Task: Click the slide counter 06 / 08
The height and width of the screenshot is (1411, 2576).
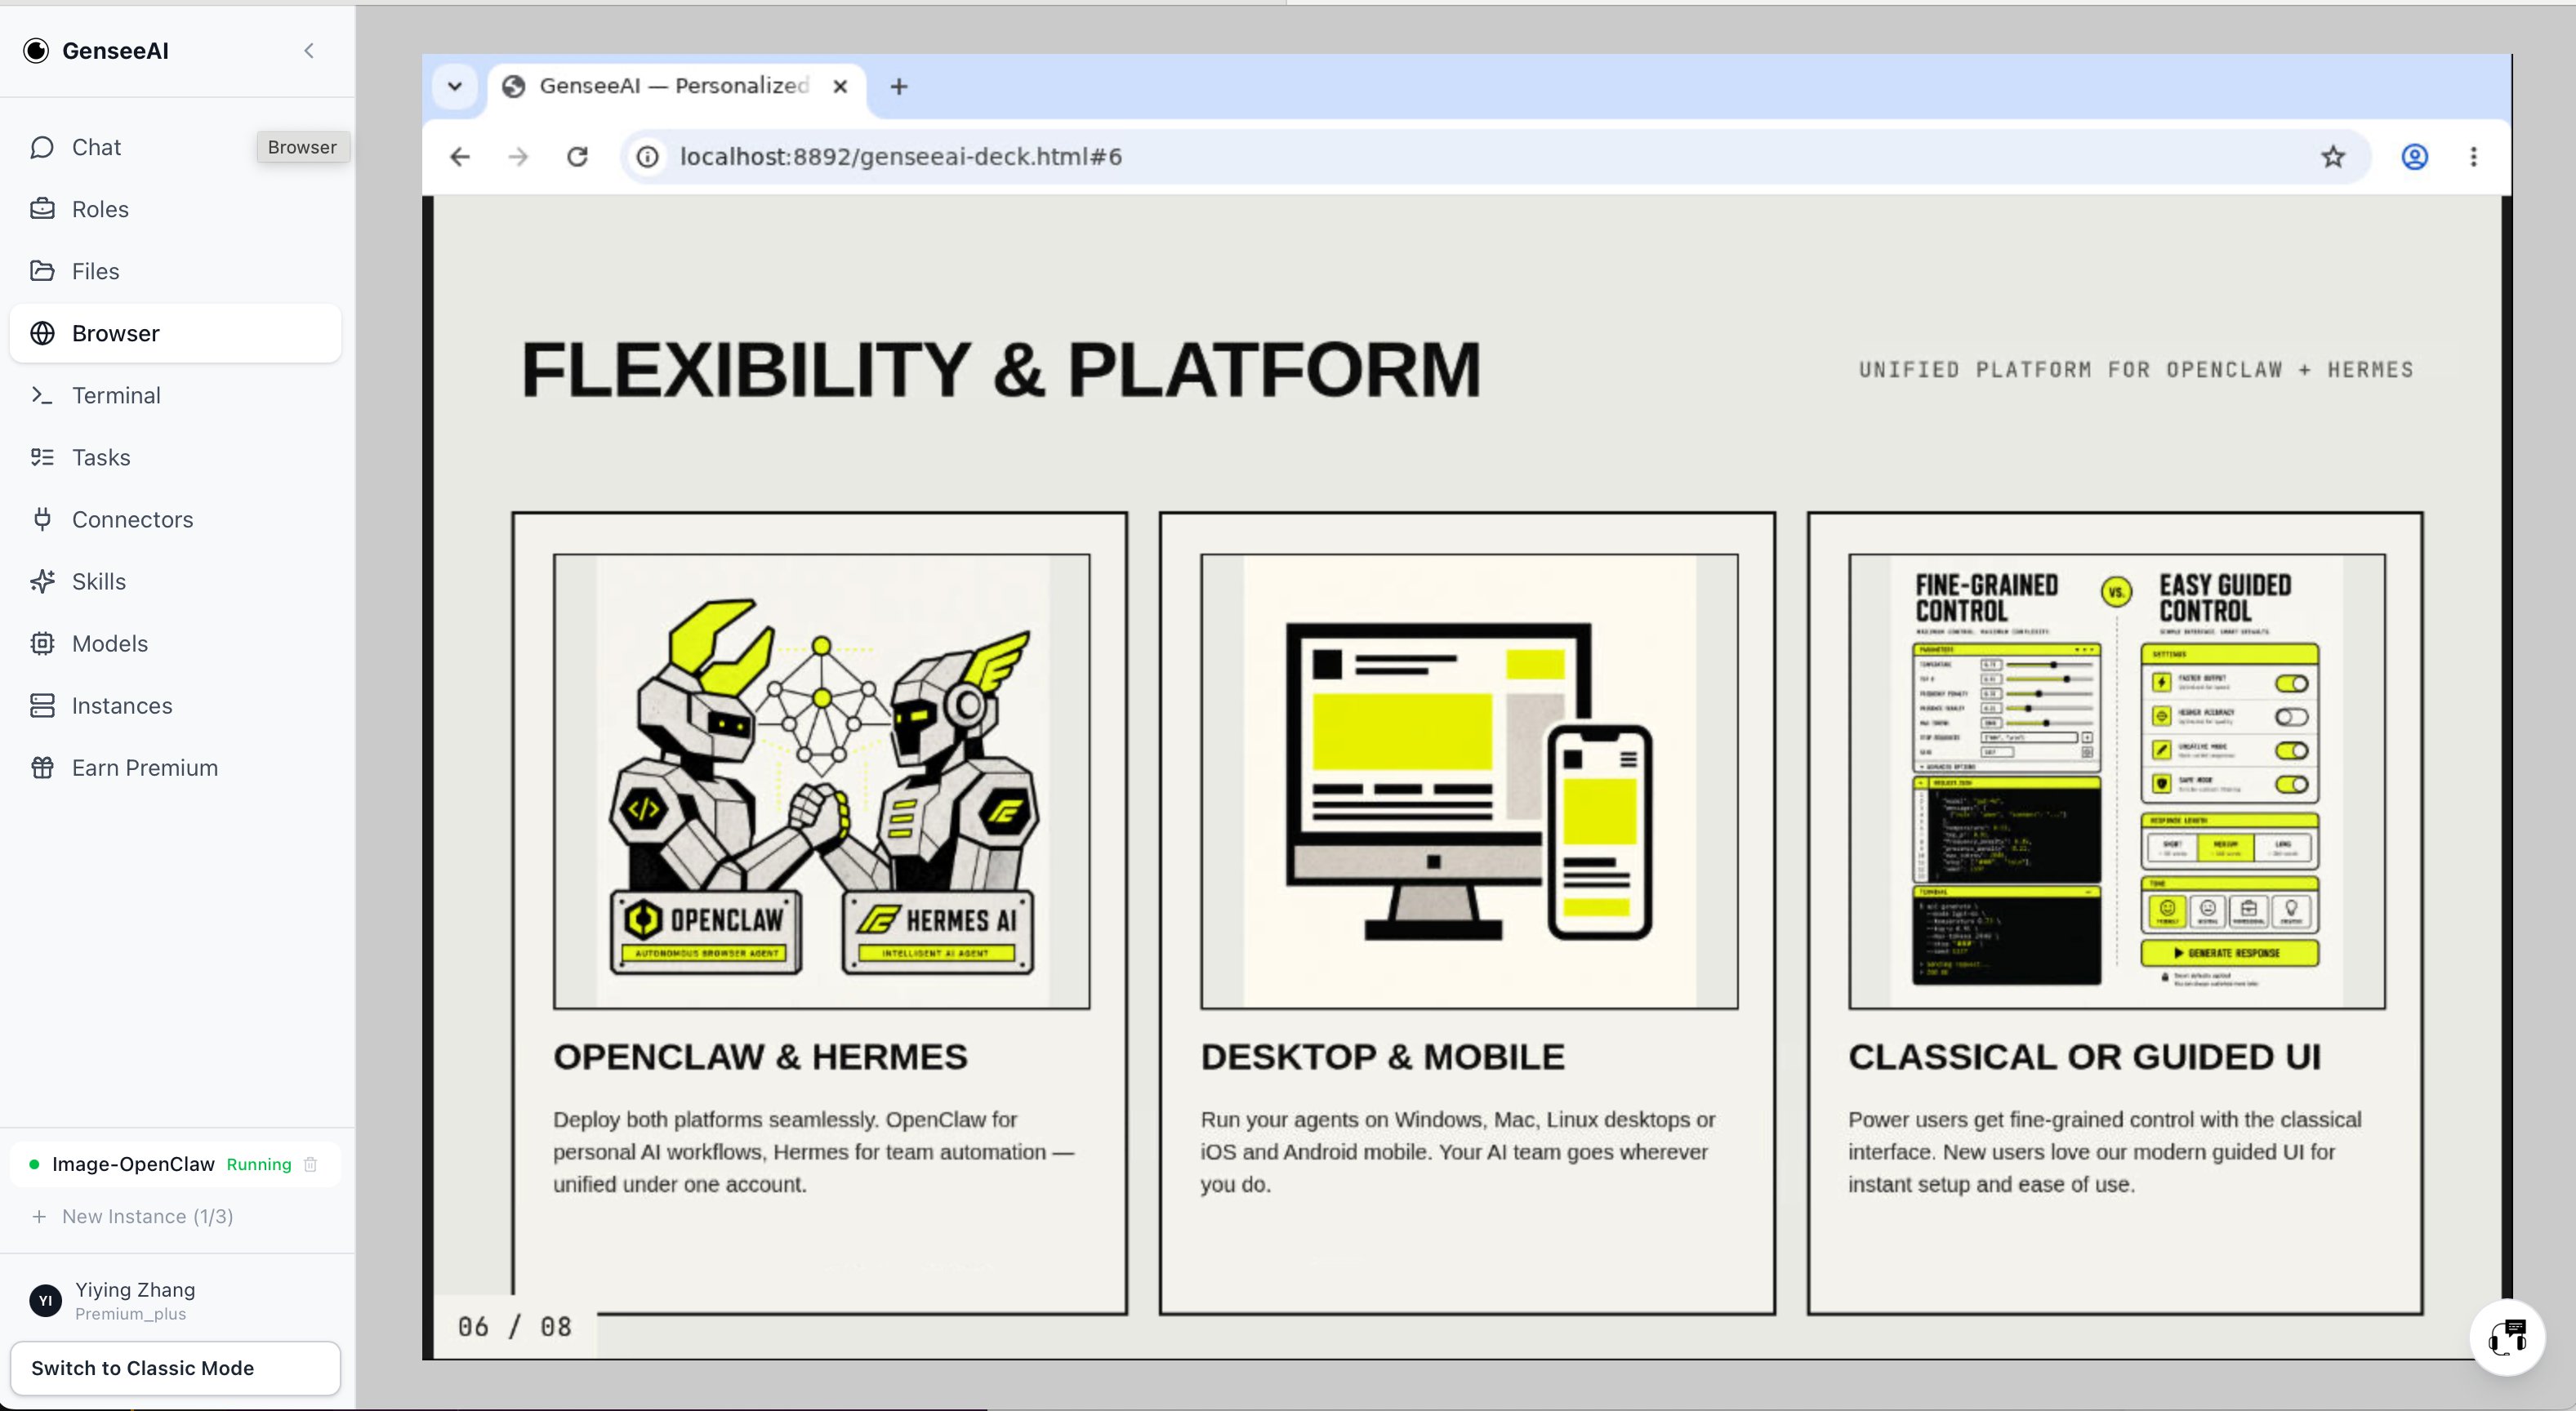Action: click(x=515, y=1327)
